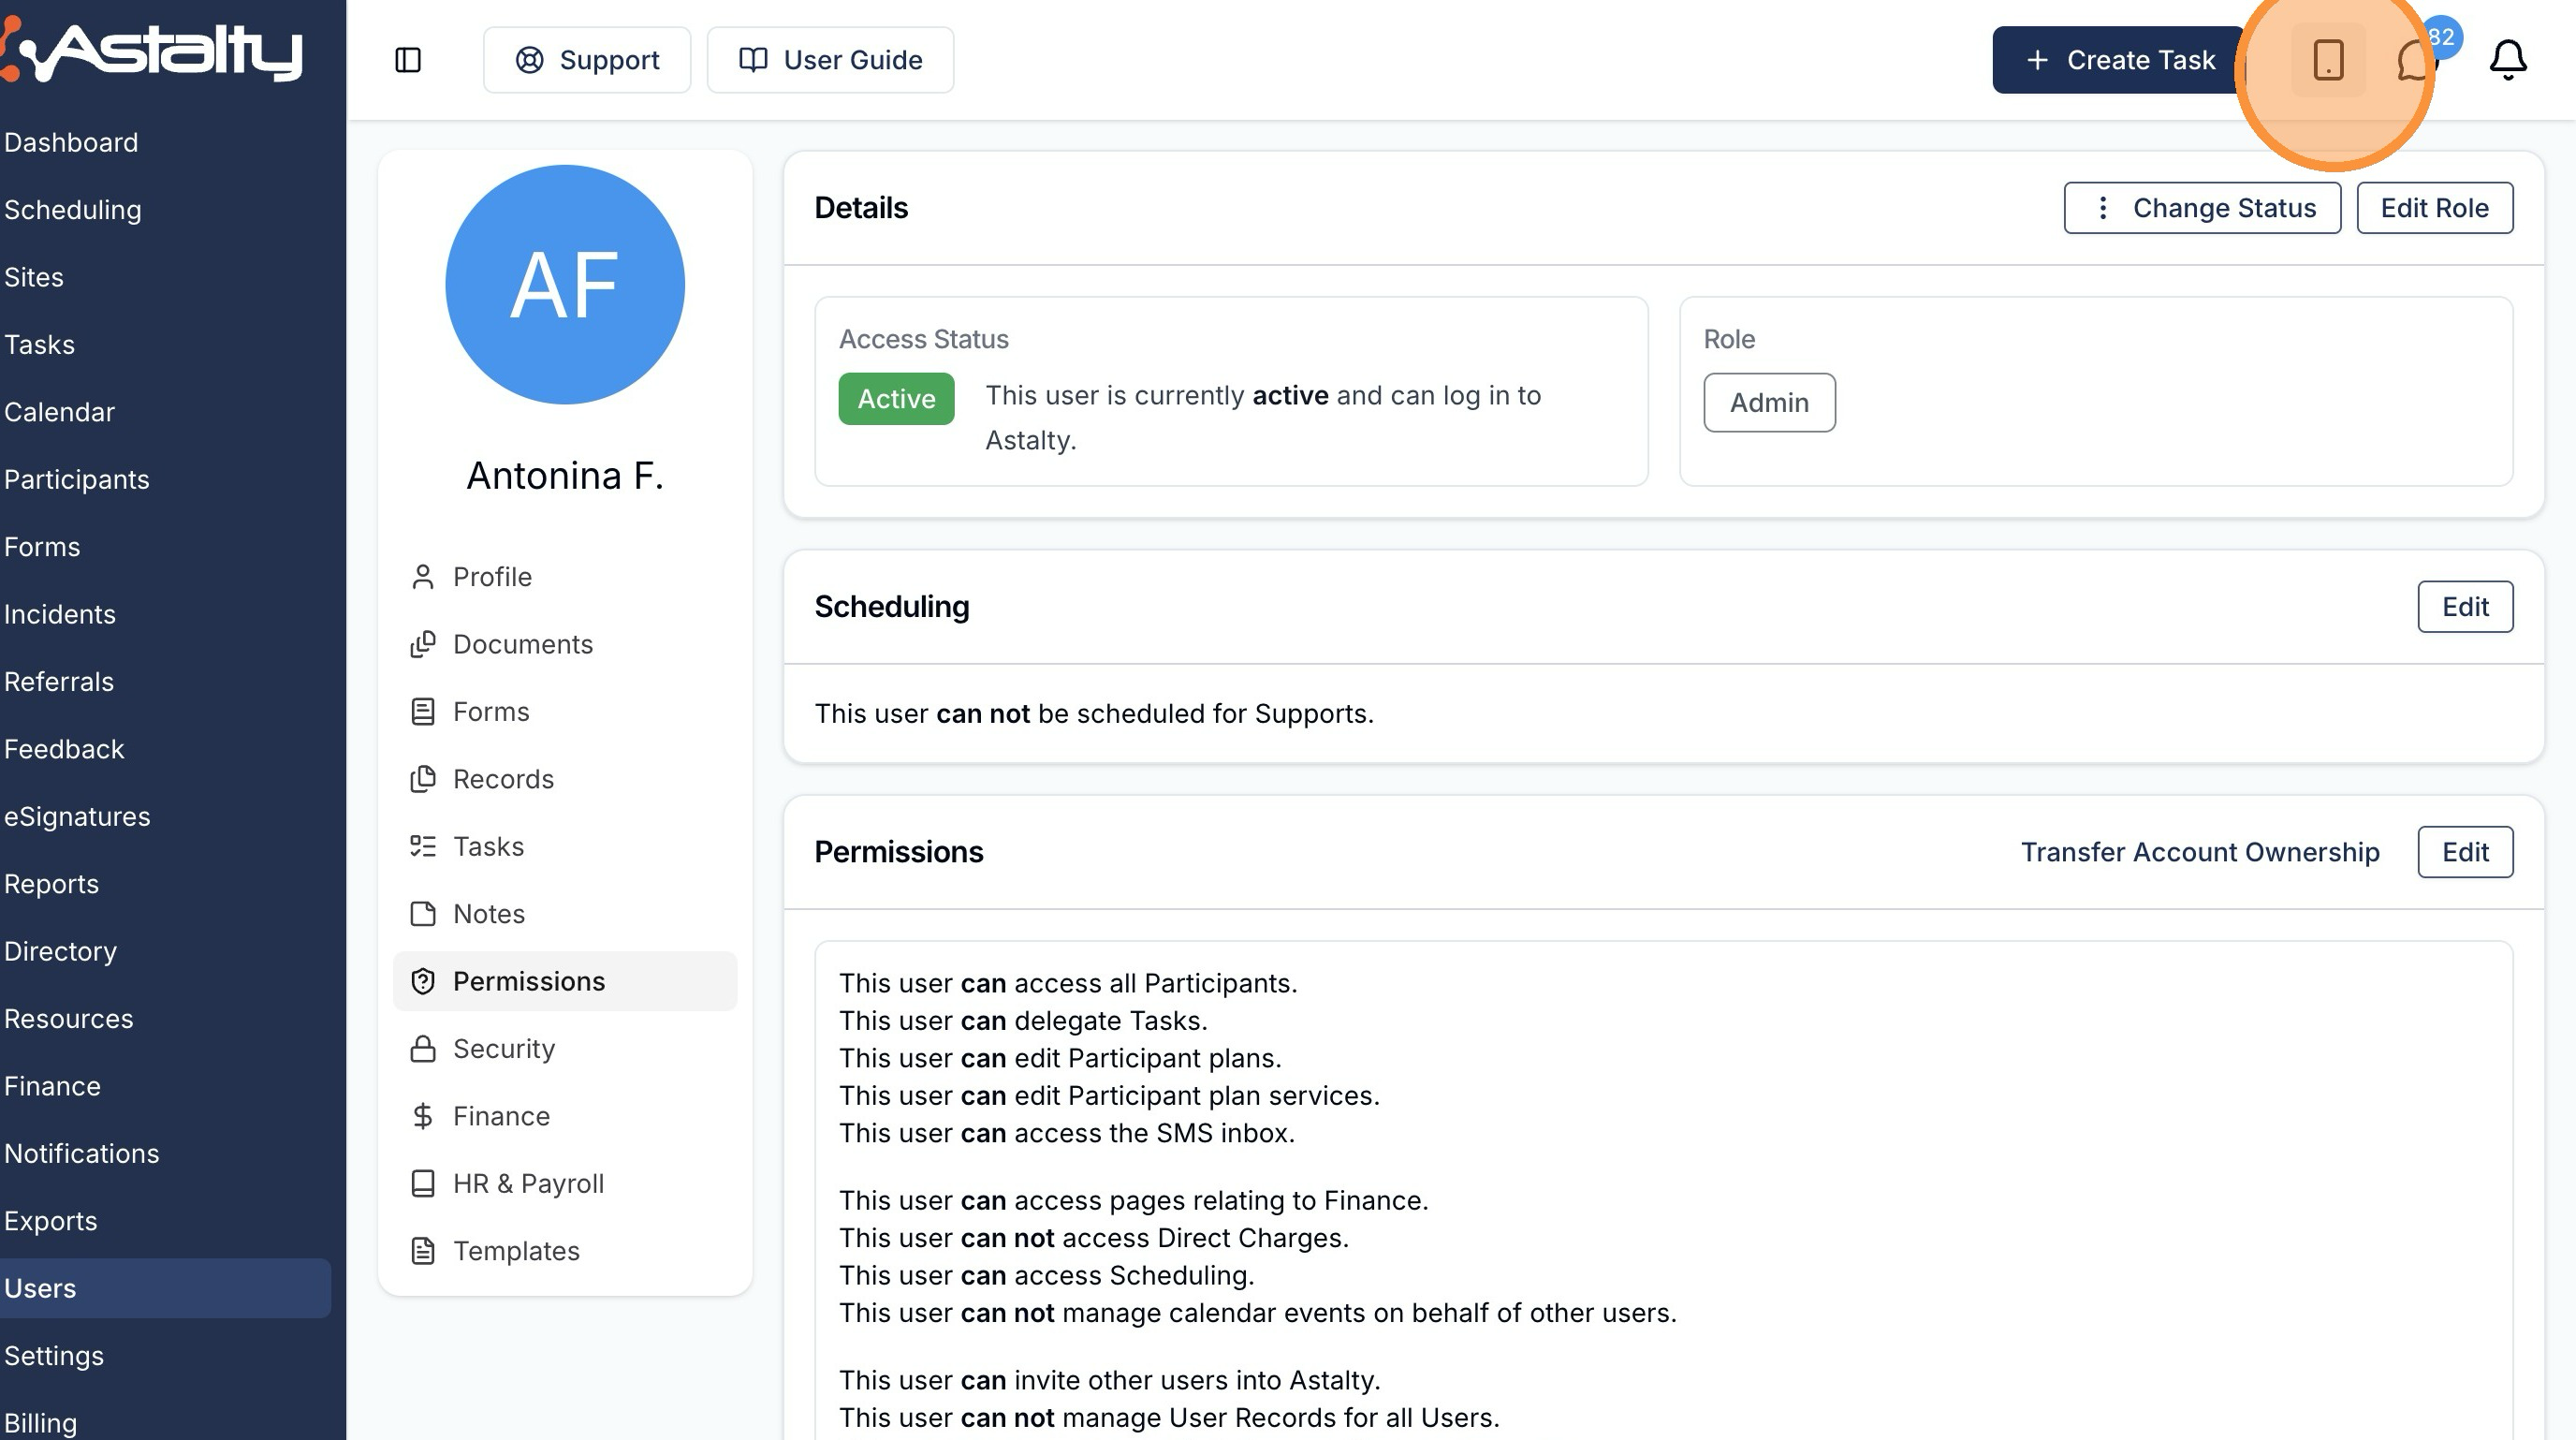This screenshot has width=2576, height=1440.
Task: Open the mobile device icon in header
Action: [2328, 60]
